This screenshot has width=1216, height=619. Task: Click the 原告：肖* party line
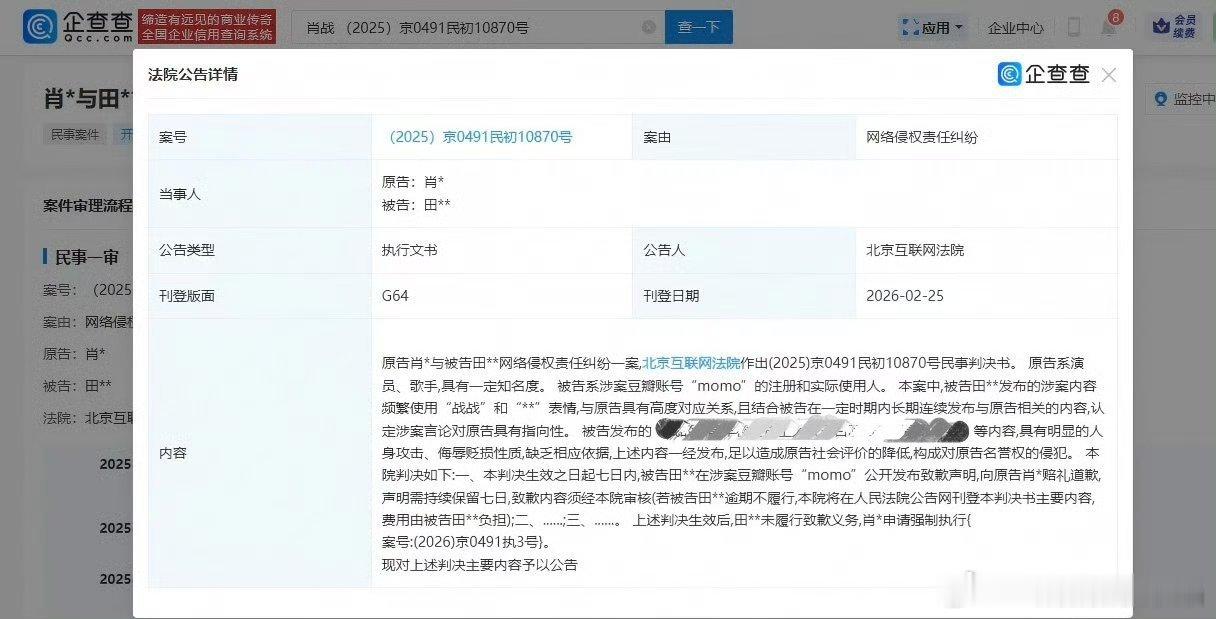[x=413, y=182]
